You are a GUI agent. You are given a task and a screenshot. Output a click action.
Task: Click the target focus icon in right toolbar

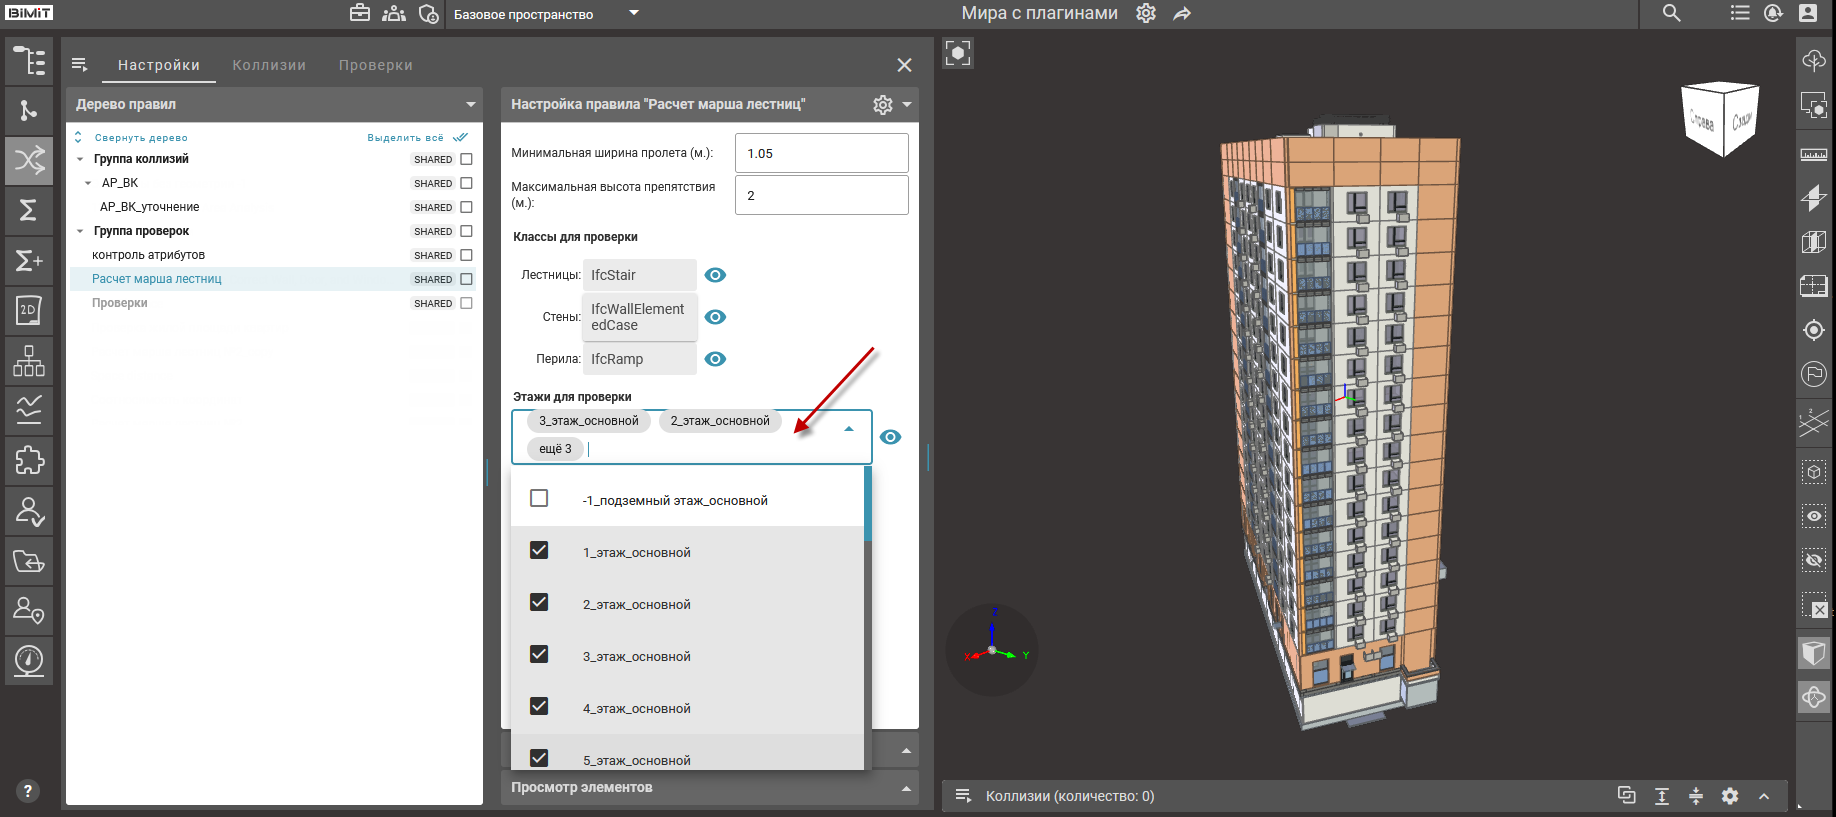click(1814, 330)
